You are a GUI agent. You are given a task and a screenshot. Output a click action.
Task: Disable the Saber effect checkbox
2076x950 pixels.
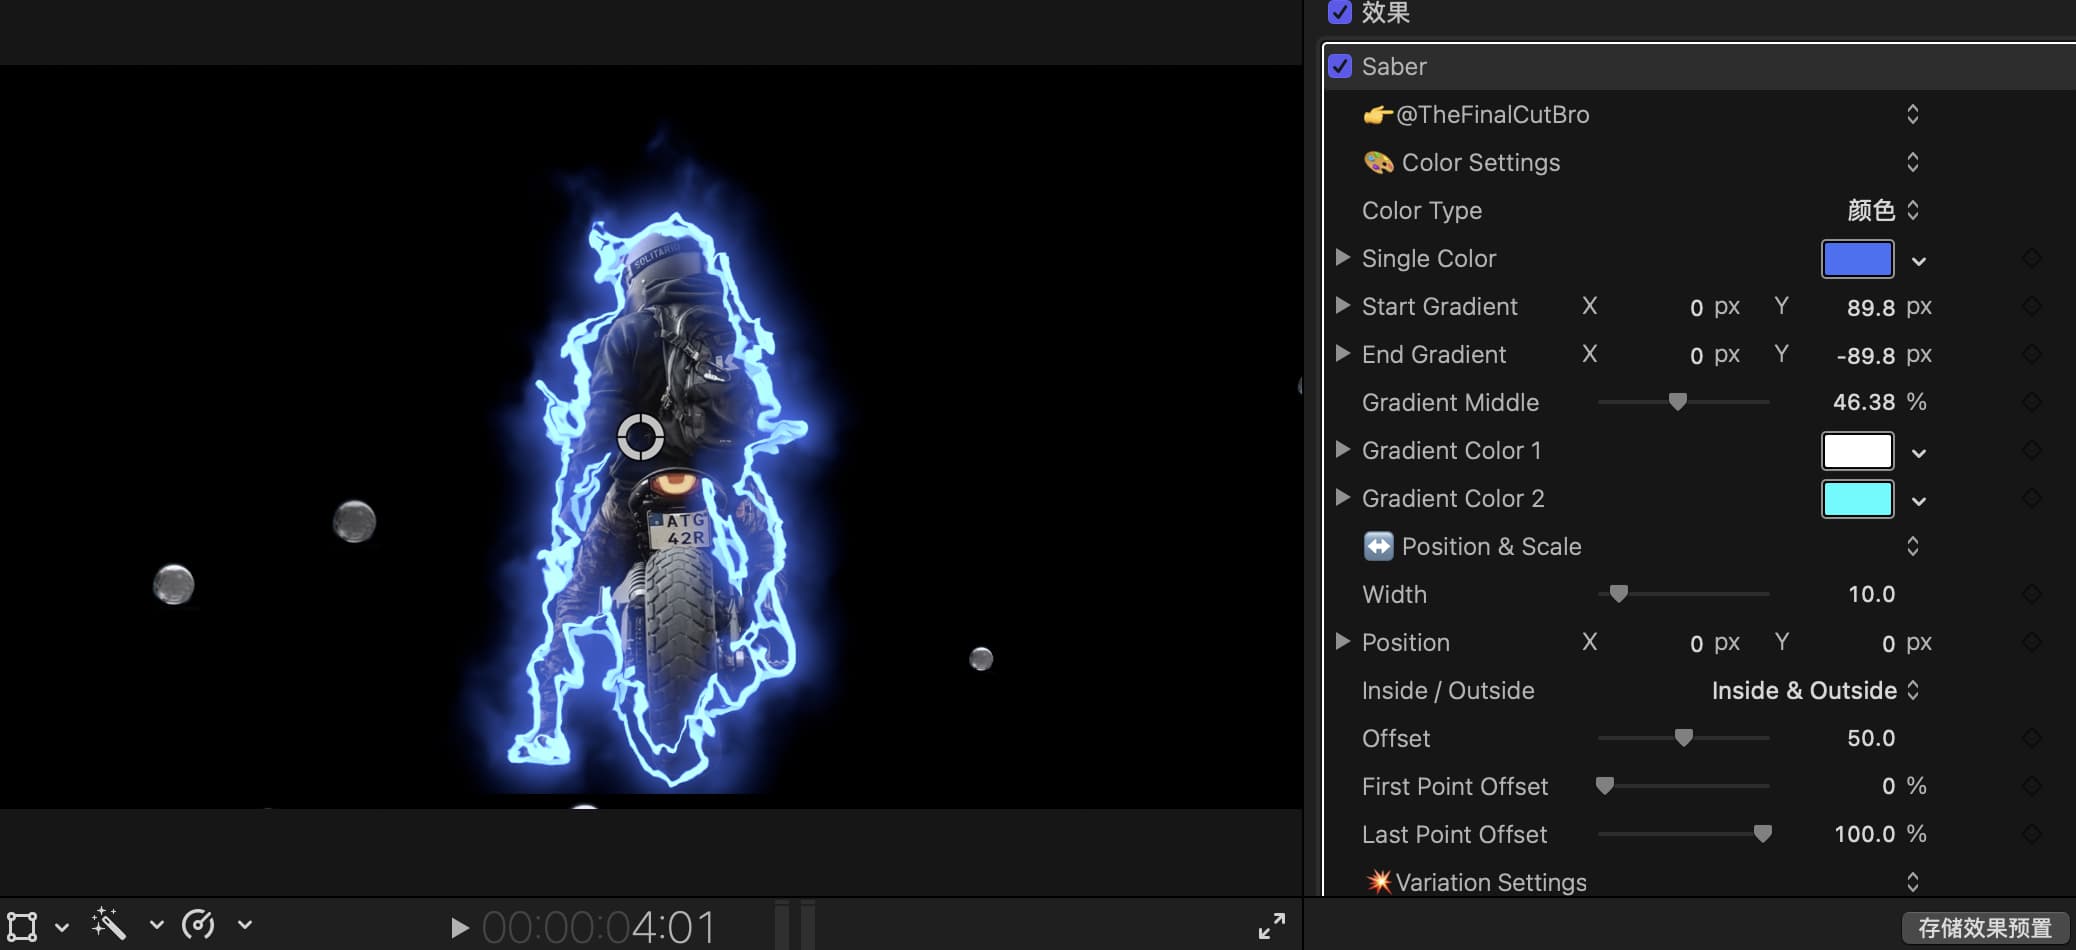(x=1340, y=66)
